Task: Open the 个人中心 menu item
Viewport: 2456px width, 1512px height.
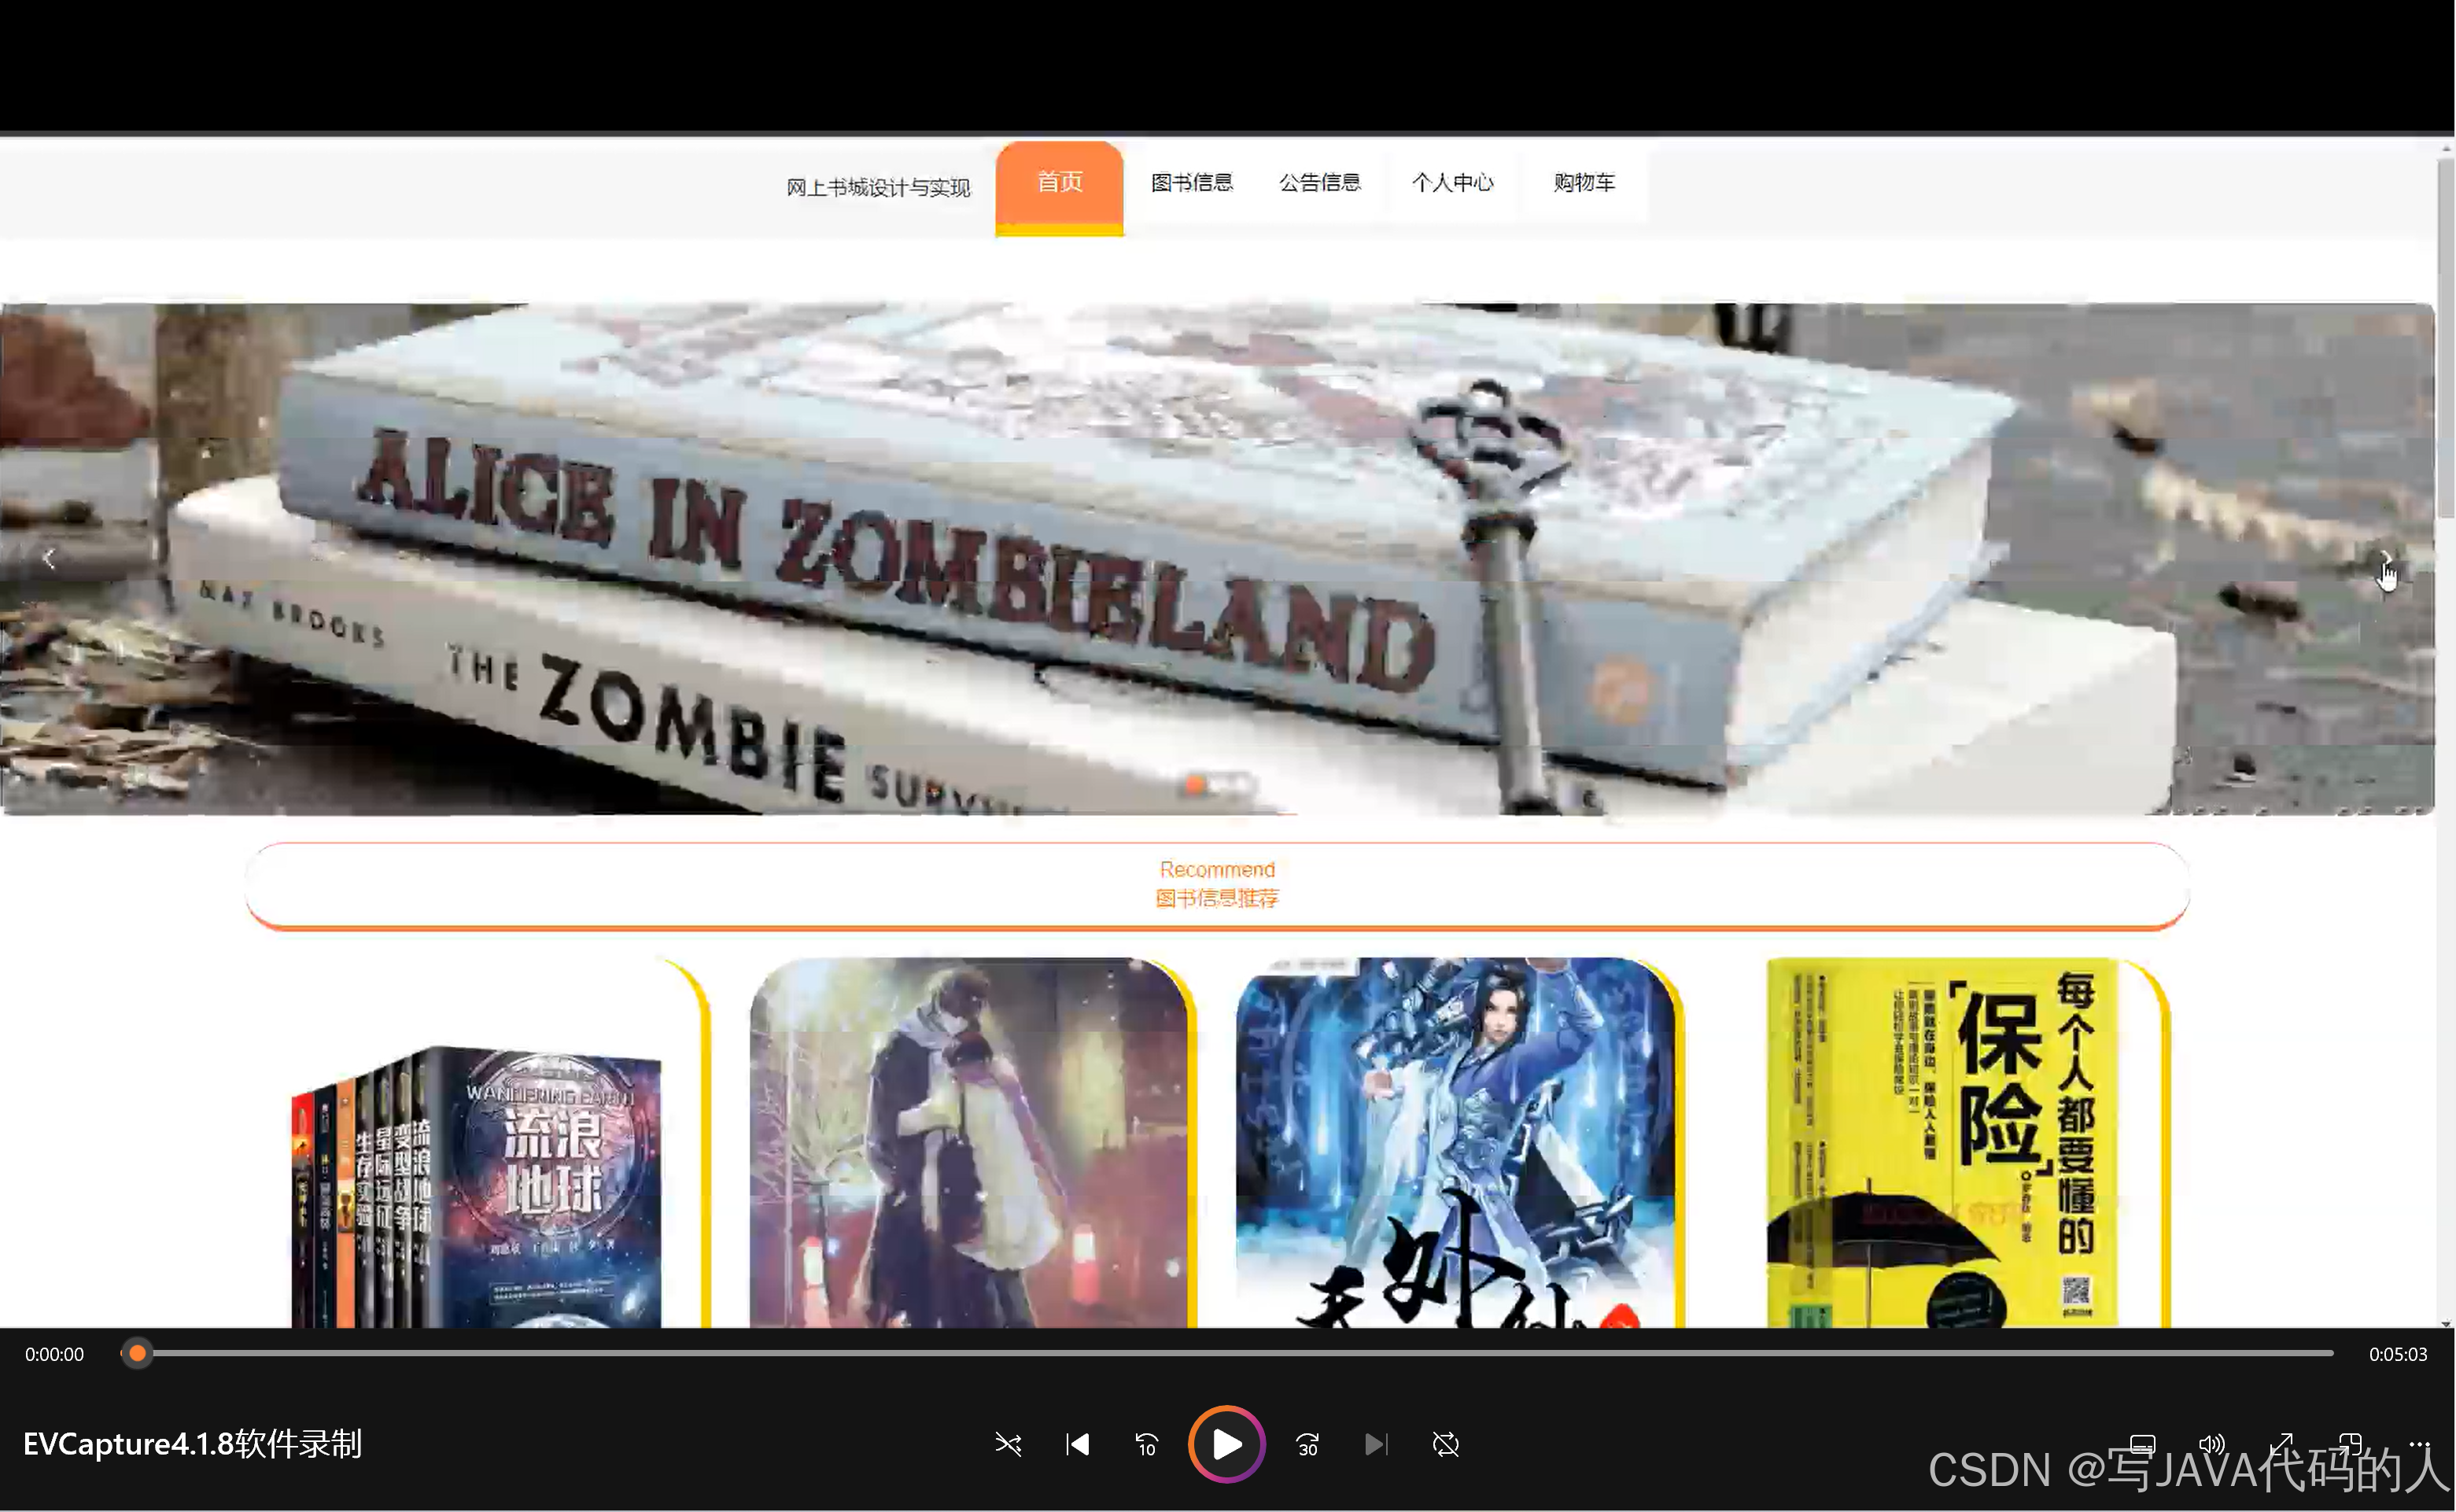Action: click(x=1452, y=182)
